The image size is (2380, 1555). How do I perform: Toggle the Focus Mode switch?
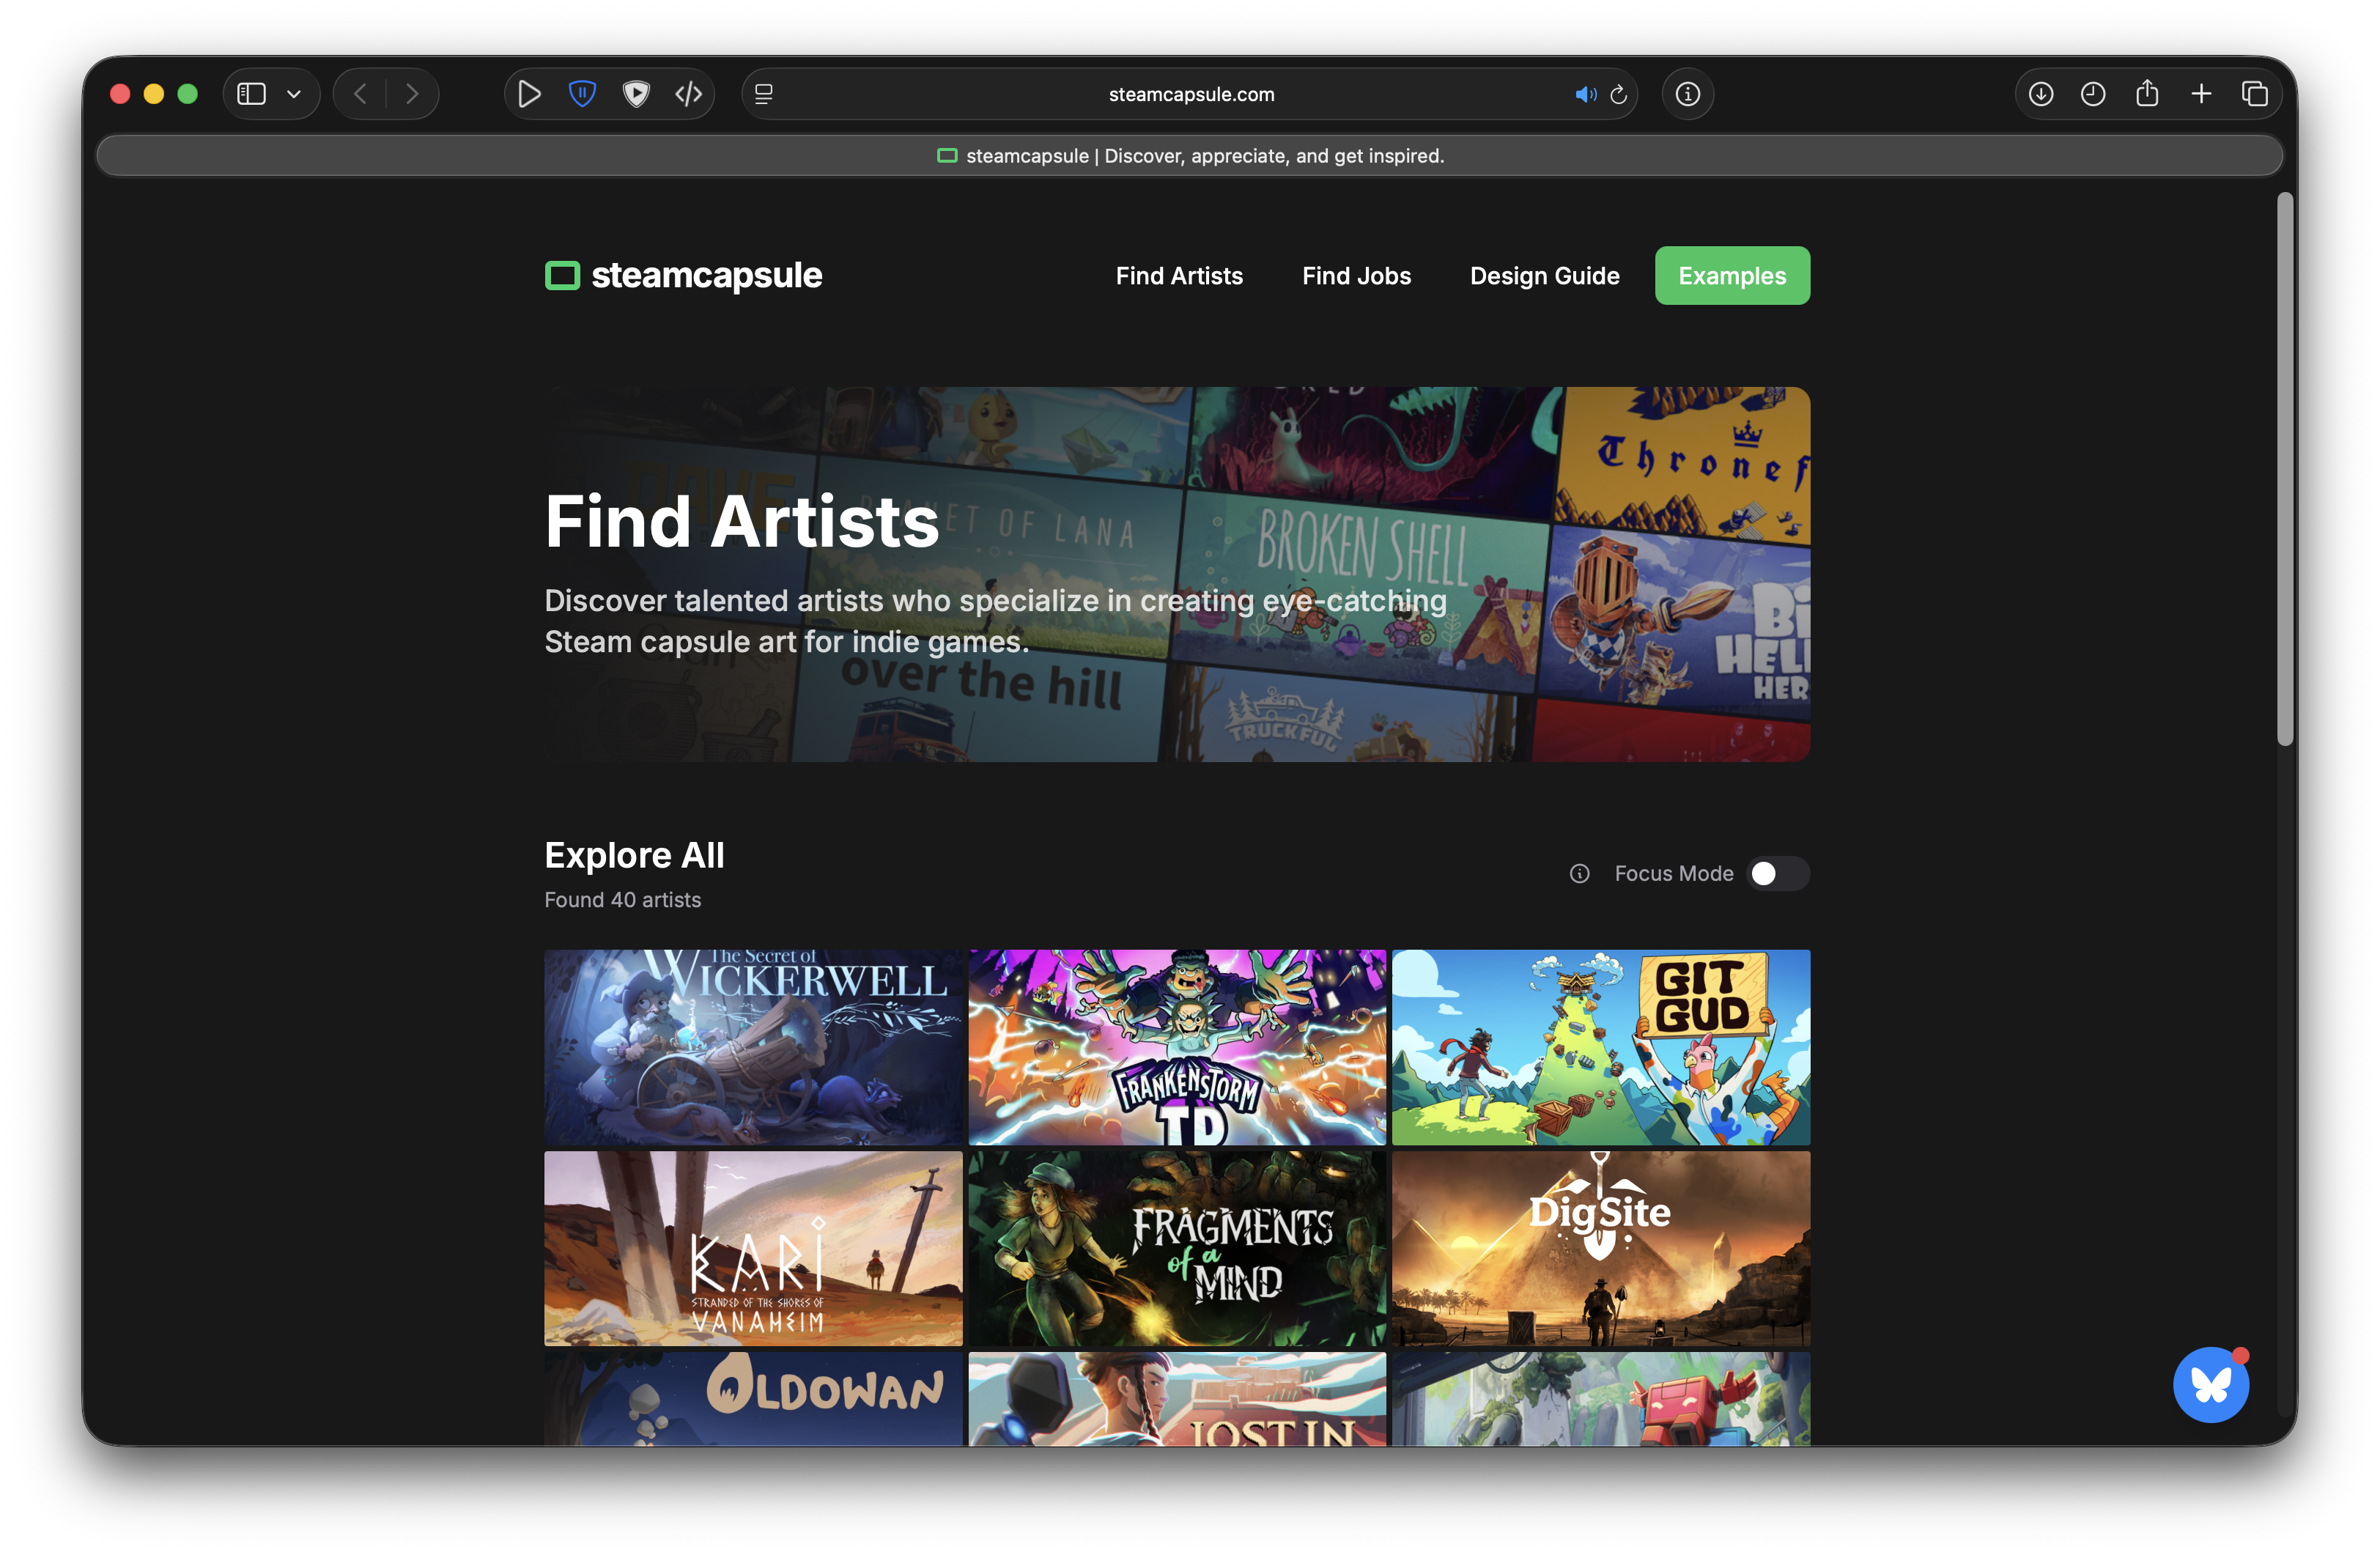coord(1778,874)
